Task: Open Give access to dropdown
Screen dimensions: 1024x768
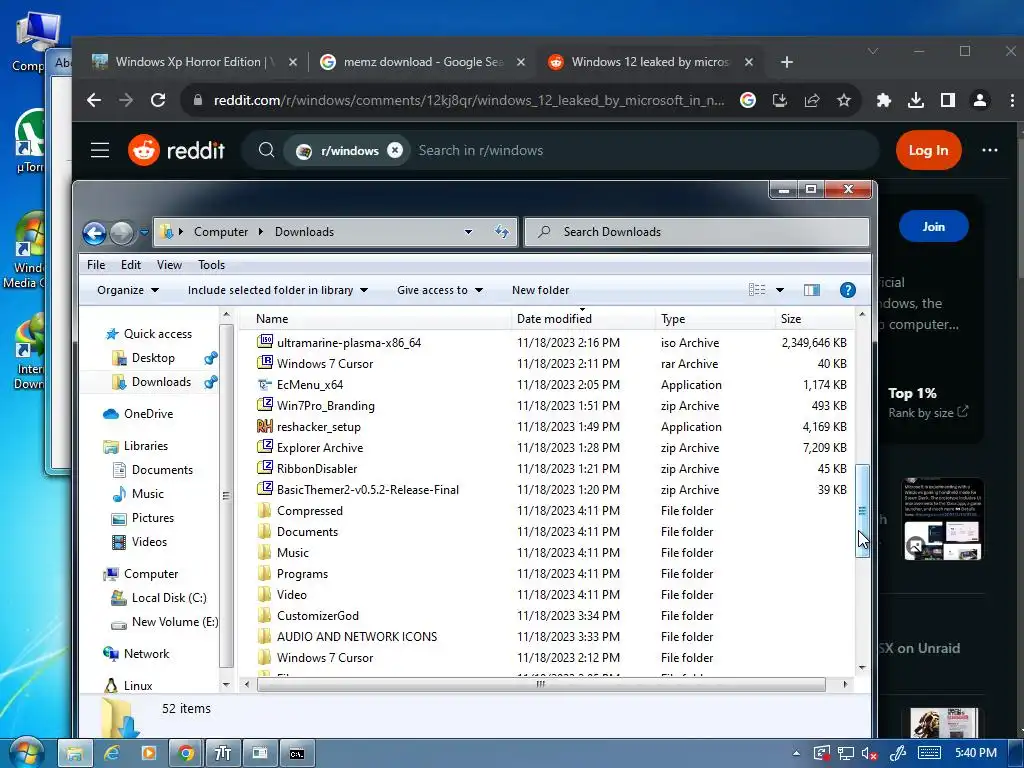Action: pyautogui.click(x=440, y=290)
